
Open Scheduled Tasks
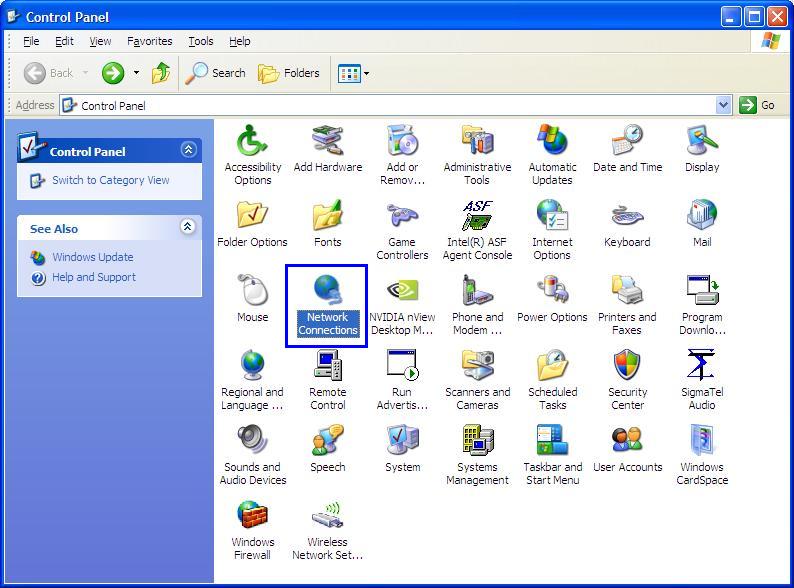pyautogui.click(x=552, y=379)
